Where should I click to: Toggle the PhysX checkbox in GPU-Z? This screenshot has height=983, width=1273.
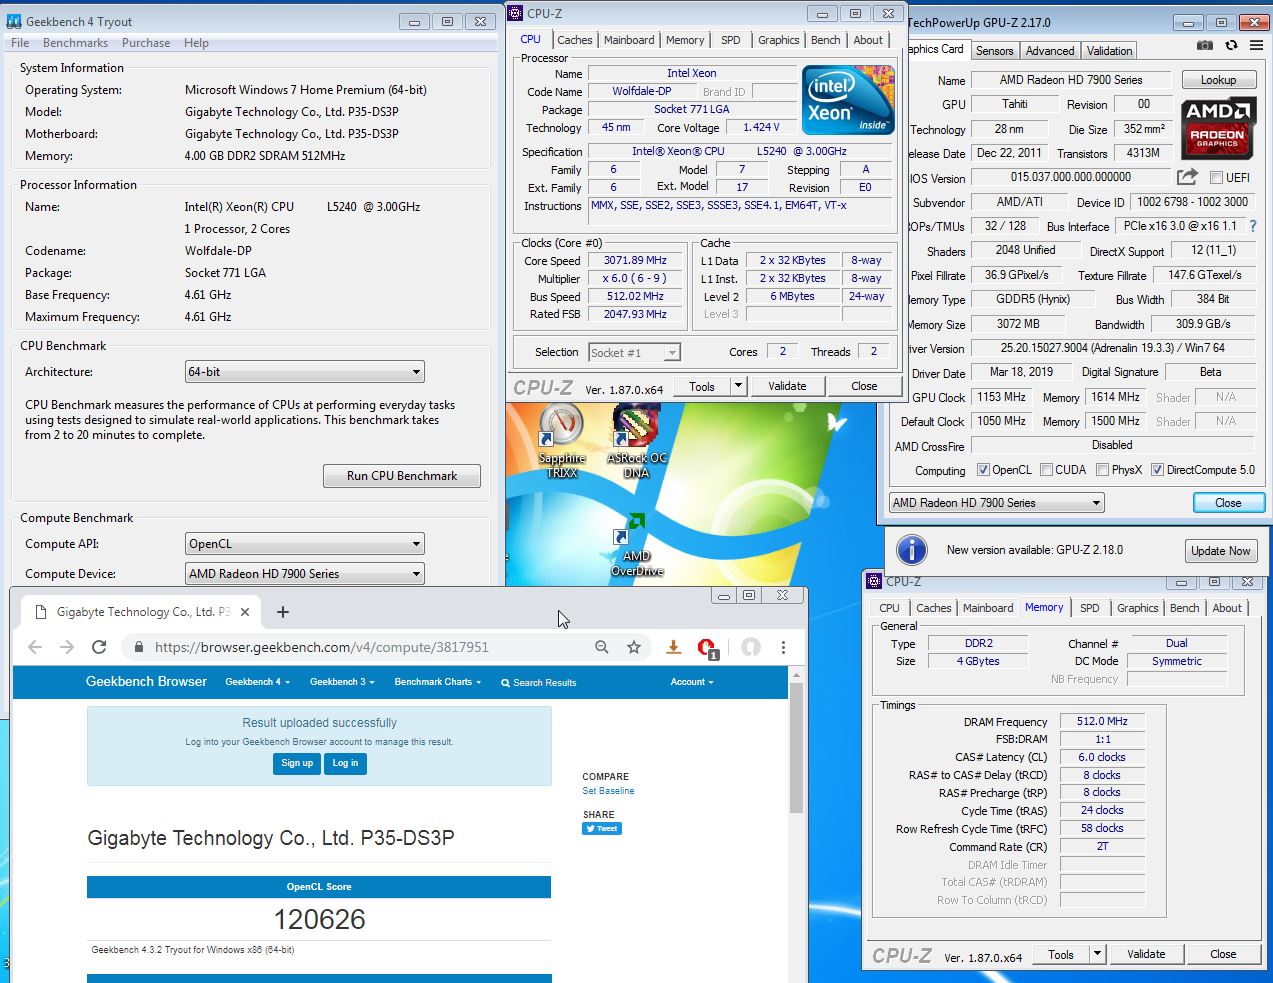coord(1102,470)
